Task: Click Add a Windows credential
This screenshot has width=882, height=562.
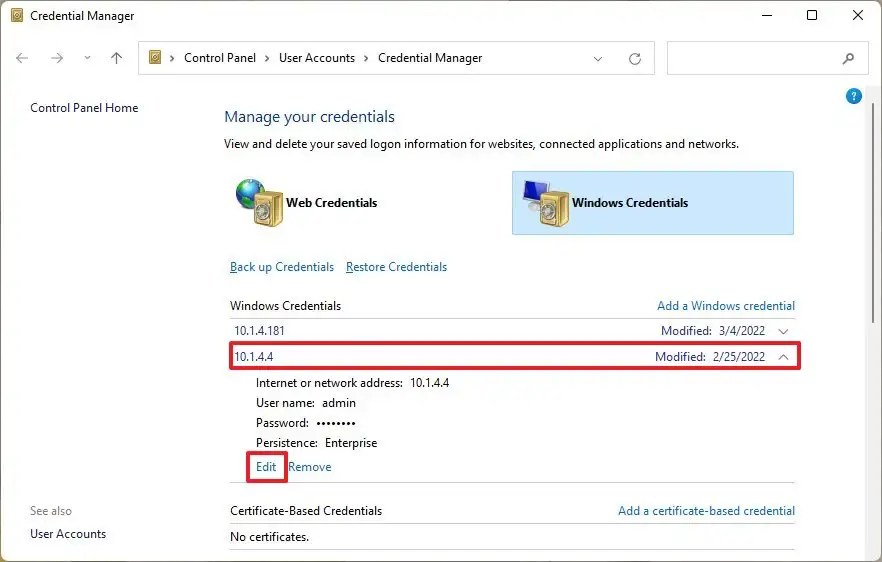Action: pos(726,305)
